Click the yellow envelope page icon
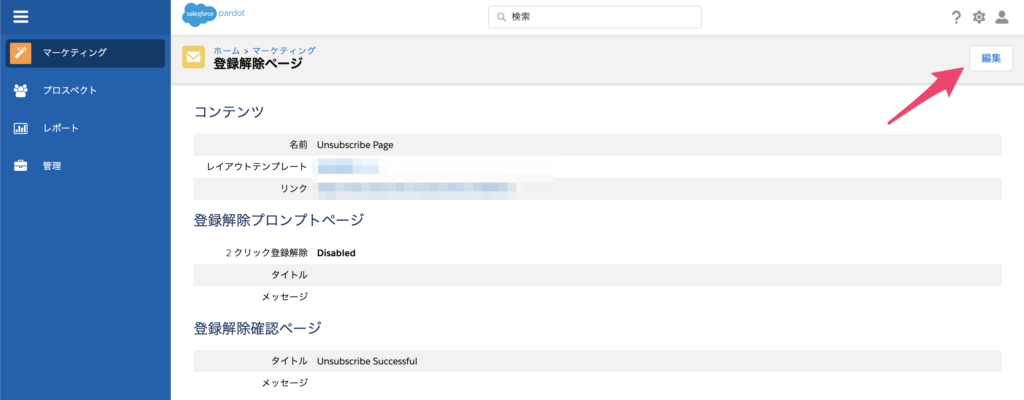 click(x=194, y=57)
